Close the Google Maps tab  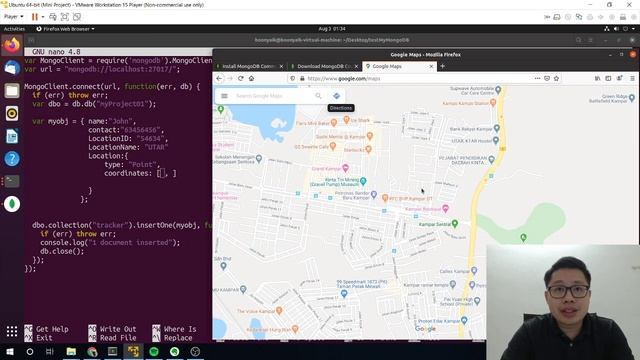point(431,66)
